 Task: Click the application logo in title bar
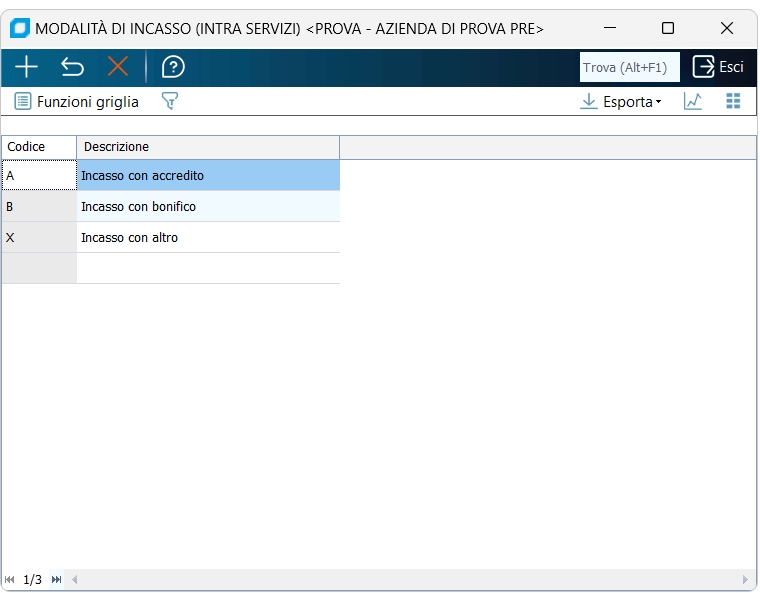click(x=20, y=28)
